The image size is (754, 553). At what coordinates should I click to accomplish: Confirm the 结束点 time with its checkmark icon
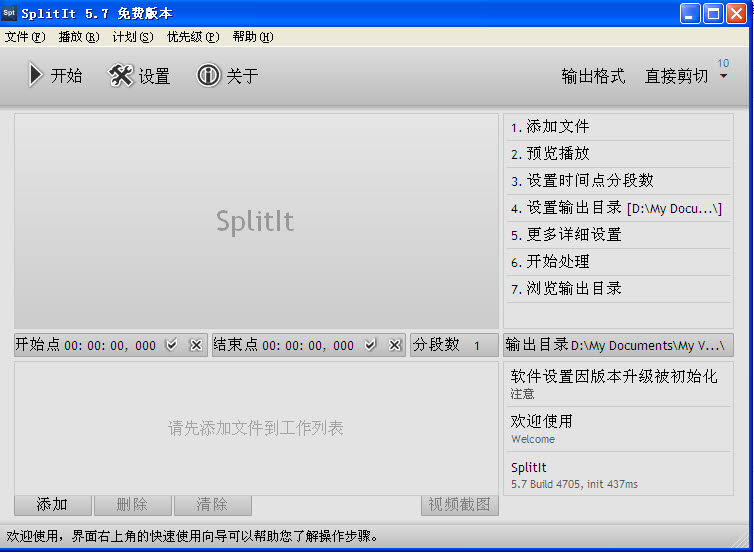[x=370, y=345]
